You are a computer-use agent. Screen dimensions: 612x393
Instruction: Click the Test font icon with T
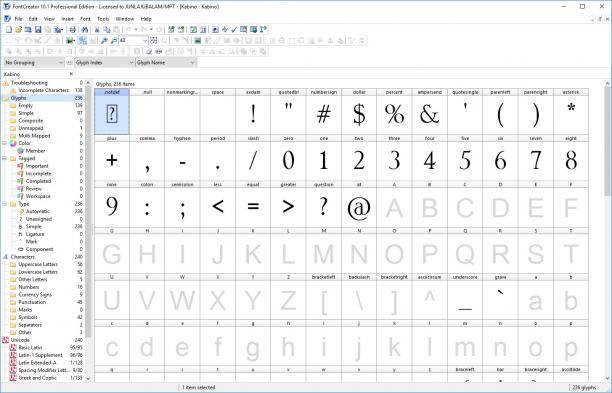[x=263, y=30]
